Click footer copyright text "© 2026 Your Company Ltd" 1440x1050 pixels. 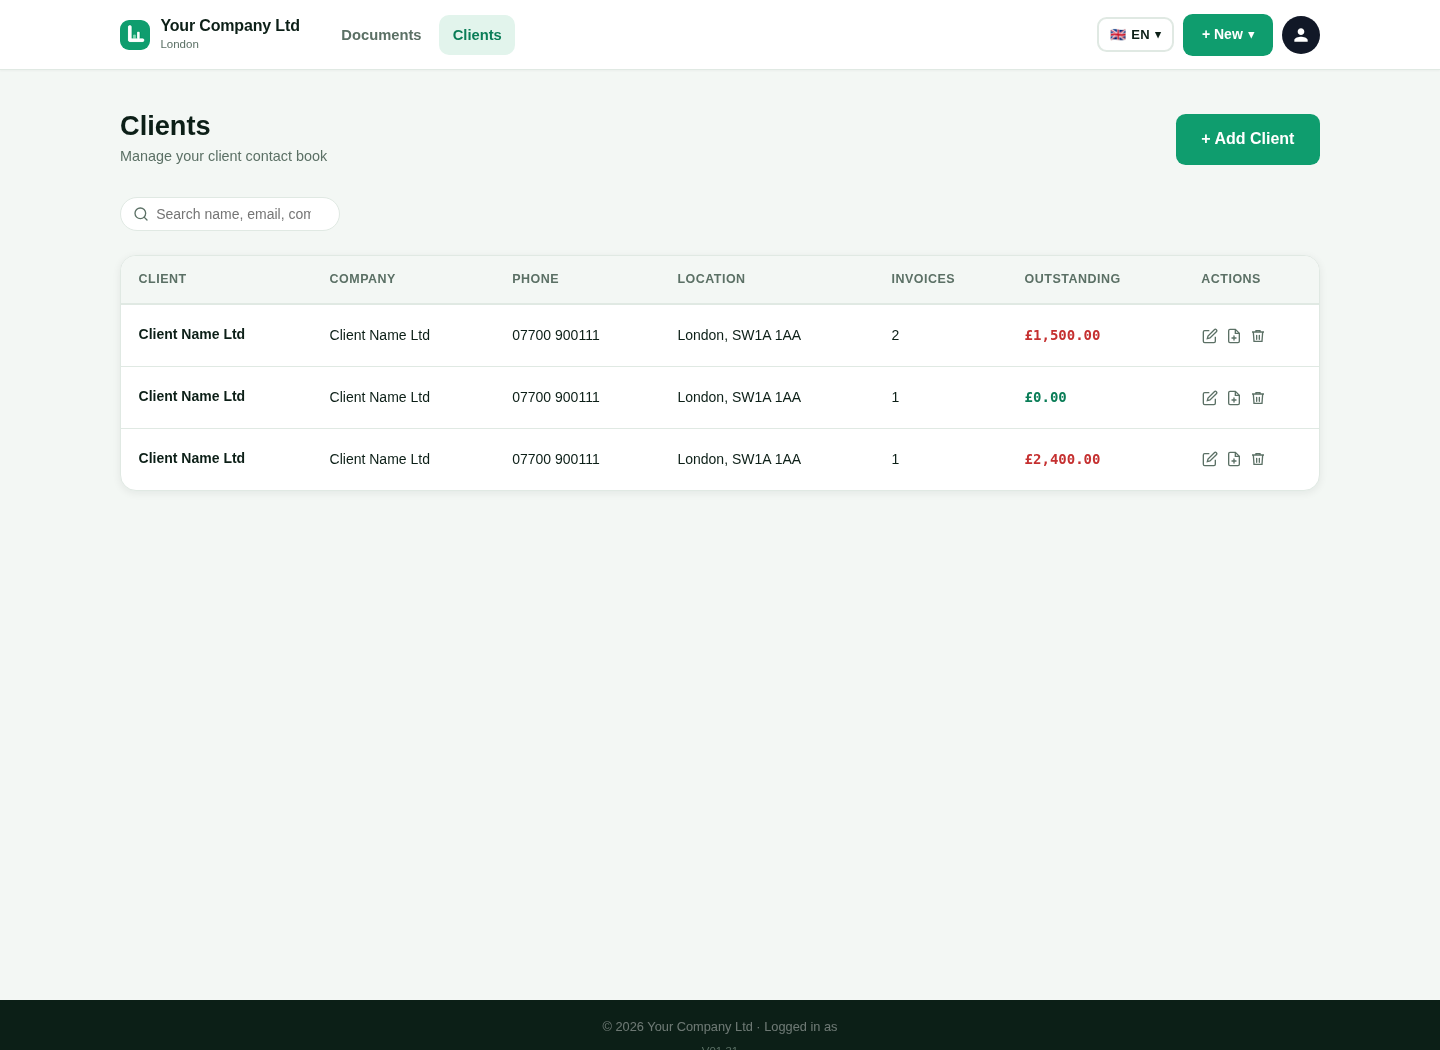(x=677, y=1027)
